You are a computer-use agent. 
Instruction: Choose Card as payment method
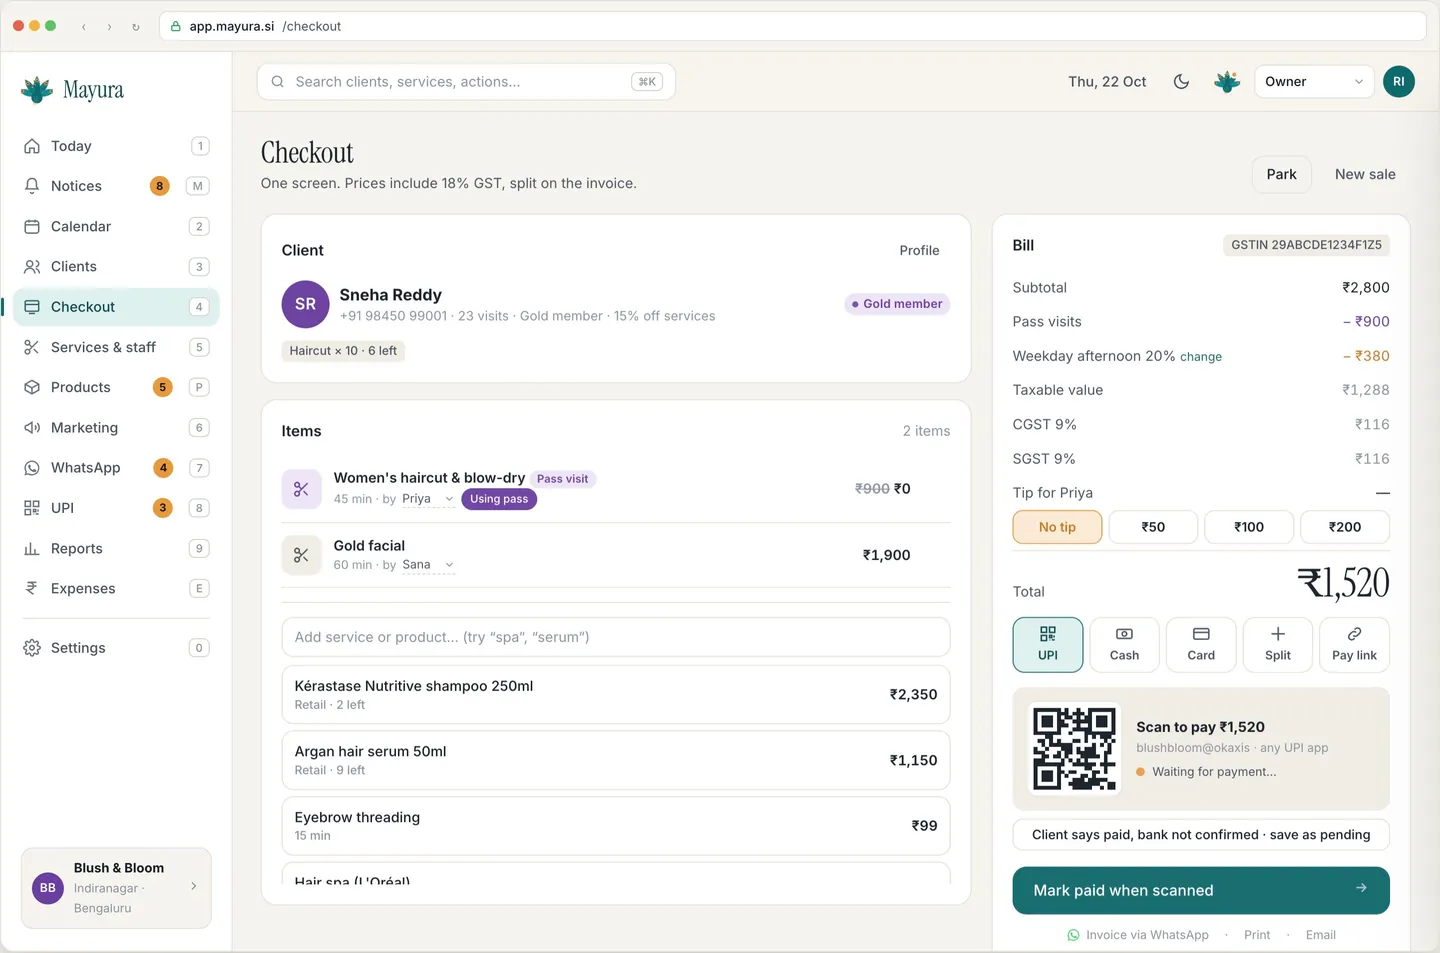[1201, 645]
